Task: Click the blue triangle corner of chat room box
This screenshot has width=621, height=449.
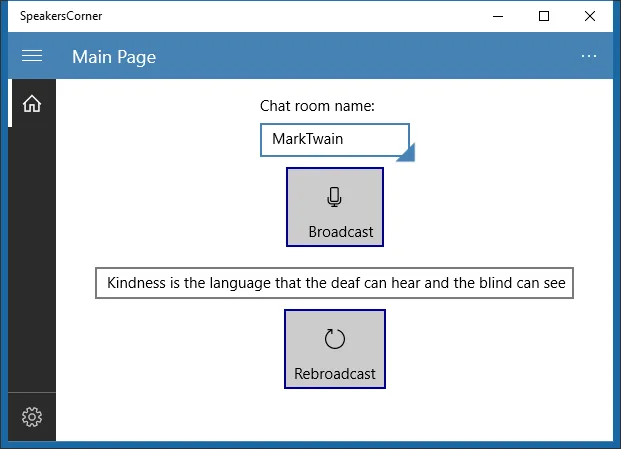Action: point(407,153)
